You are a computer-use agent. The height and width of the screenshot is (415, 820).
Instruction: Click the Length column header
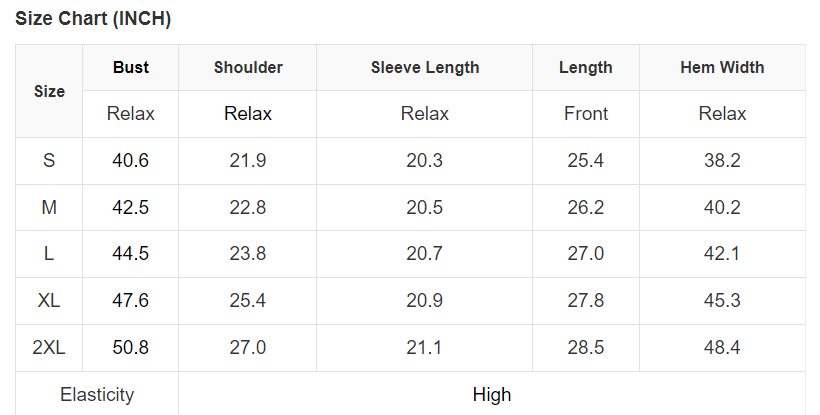586,68
